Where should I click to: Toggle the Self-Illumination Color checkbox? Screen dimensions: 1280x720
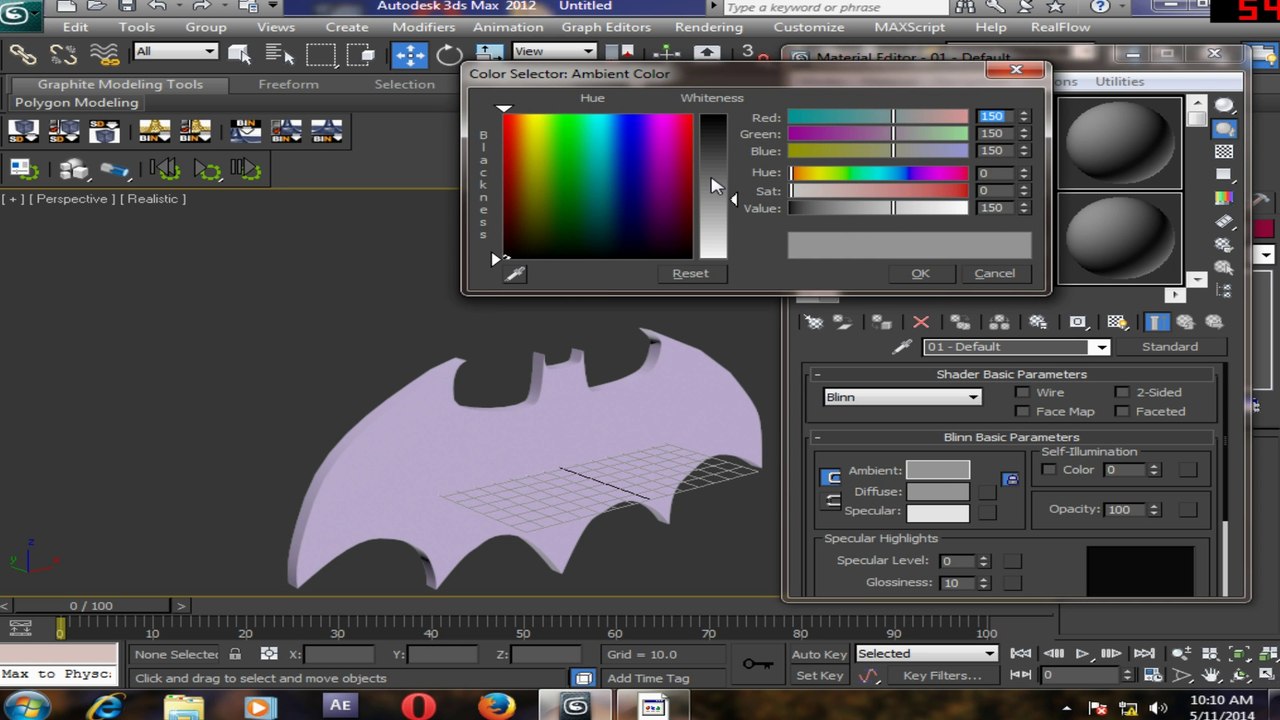pyautogui.click(x=1049, y=470)
